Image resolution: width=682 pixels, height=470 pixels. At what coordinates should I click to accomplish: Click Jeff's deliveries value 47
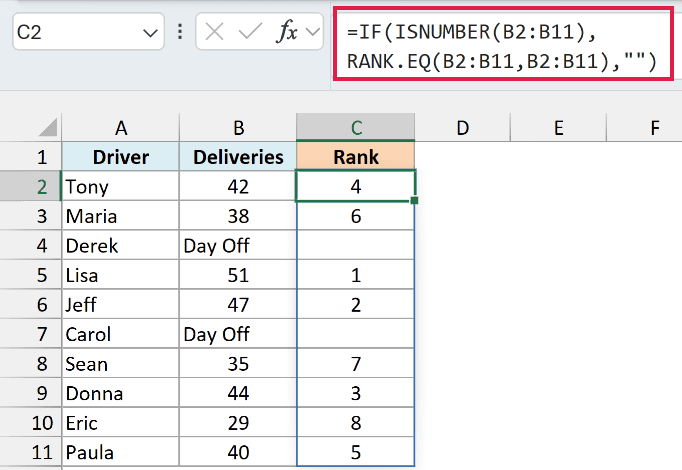(x=238, y=304)
